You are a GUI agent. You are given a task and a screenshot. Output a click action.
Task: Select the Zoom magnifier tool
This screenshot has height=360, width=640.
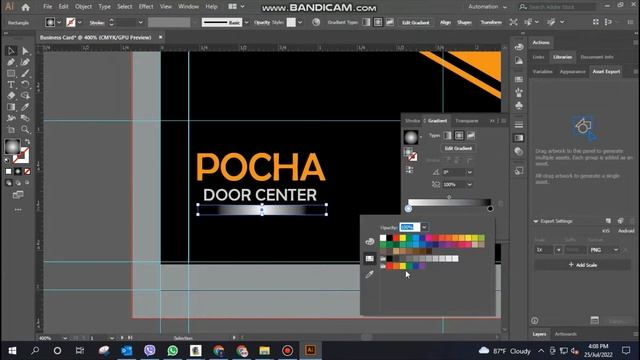coord(25,129)
